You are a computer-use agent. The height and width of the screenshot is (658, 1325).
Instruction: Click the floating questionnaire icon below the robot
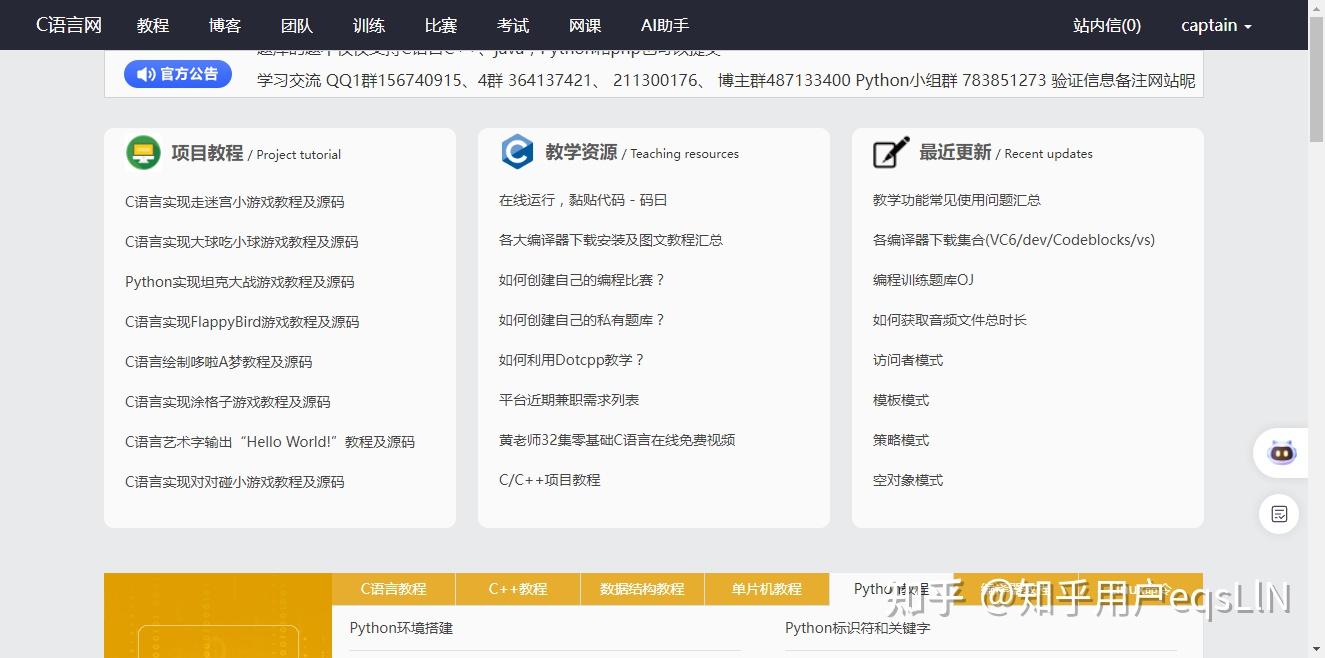[x=1281, y=514]
